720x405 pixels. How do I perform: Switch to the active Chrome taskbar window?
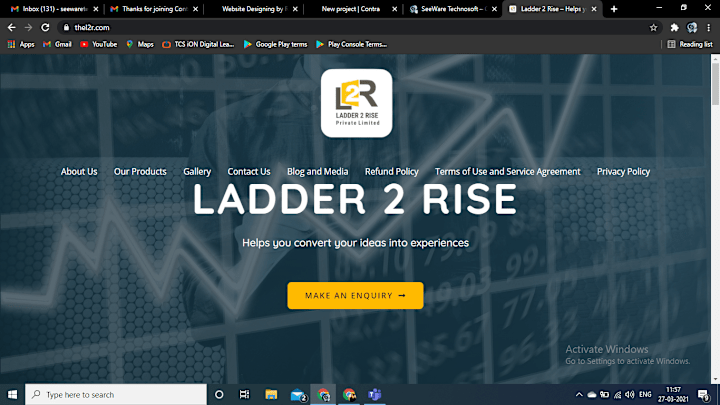tap(323, 394)
